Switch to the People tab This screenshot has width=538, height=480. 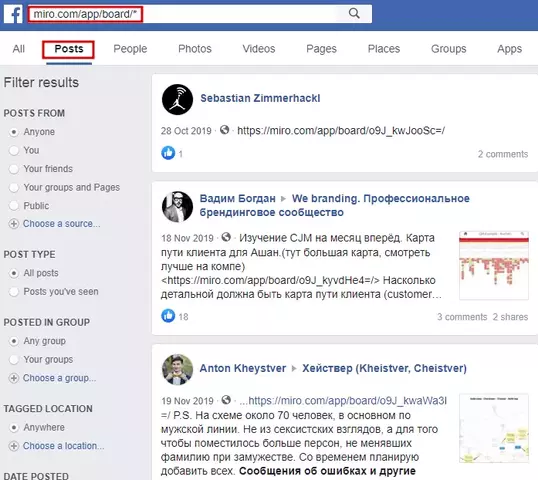(x=130, y=49)
